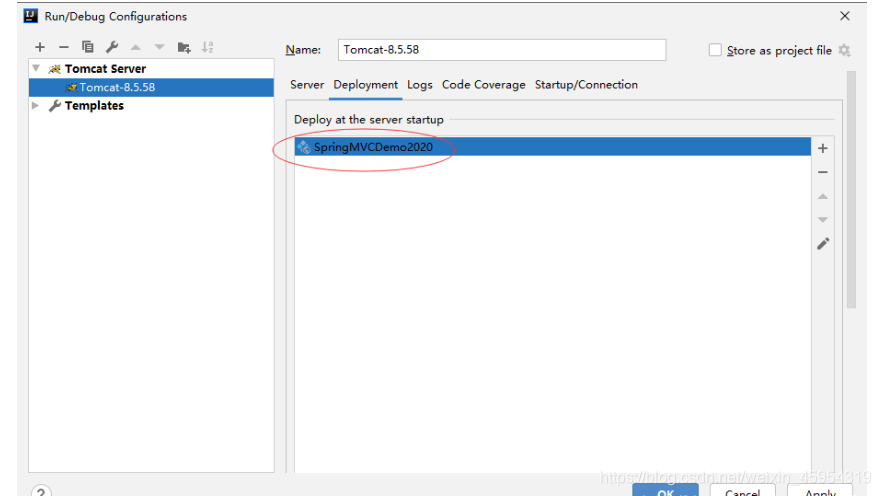Switch to the Server tab
This screenshot has width=881, height=496.
[x=307, y=85]
